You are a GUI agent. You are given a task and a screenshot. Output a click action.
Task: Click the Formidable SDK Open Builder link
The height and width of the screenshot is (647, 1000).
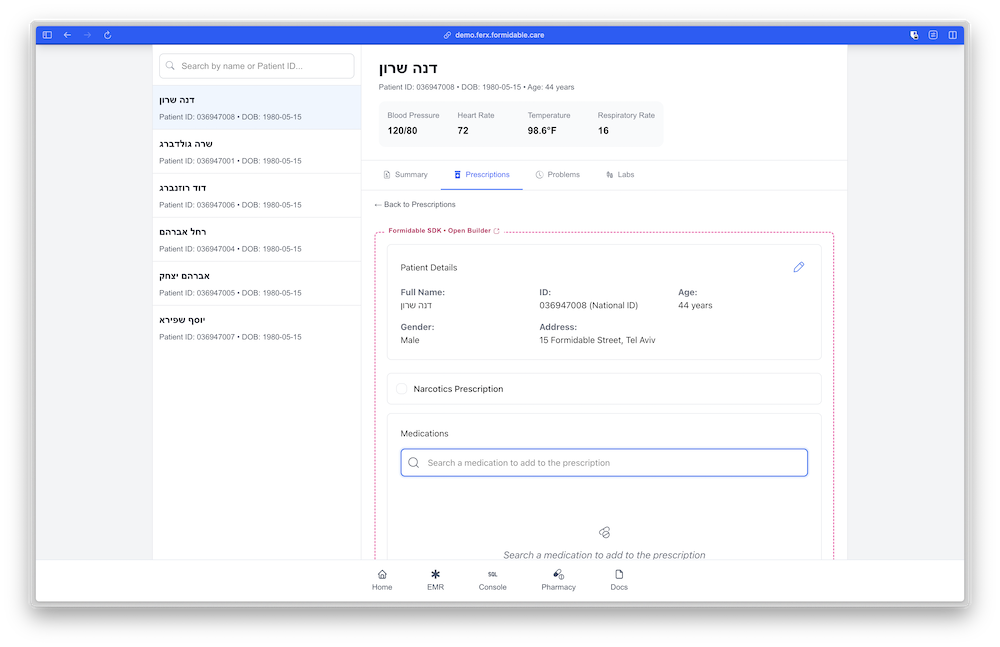[x=440, y=230]
